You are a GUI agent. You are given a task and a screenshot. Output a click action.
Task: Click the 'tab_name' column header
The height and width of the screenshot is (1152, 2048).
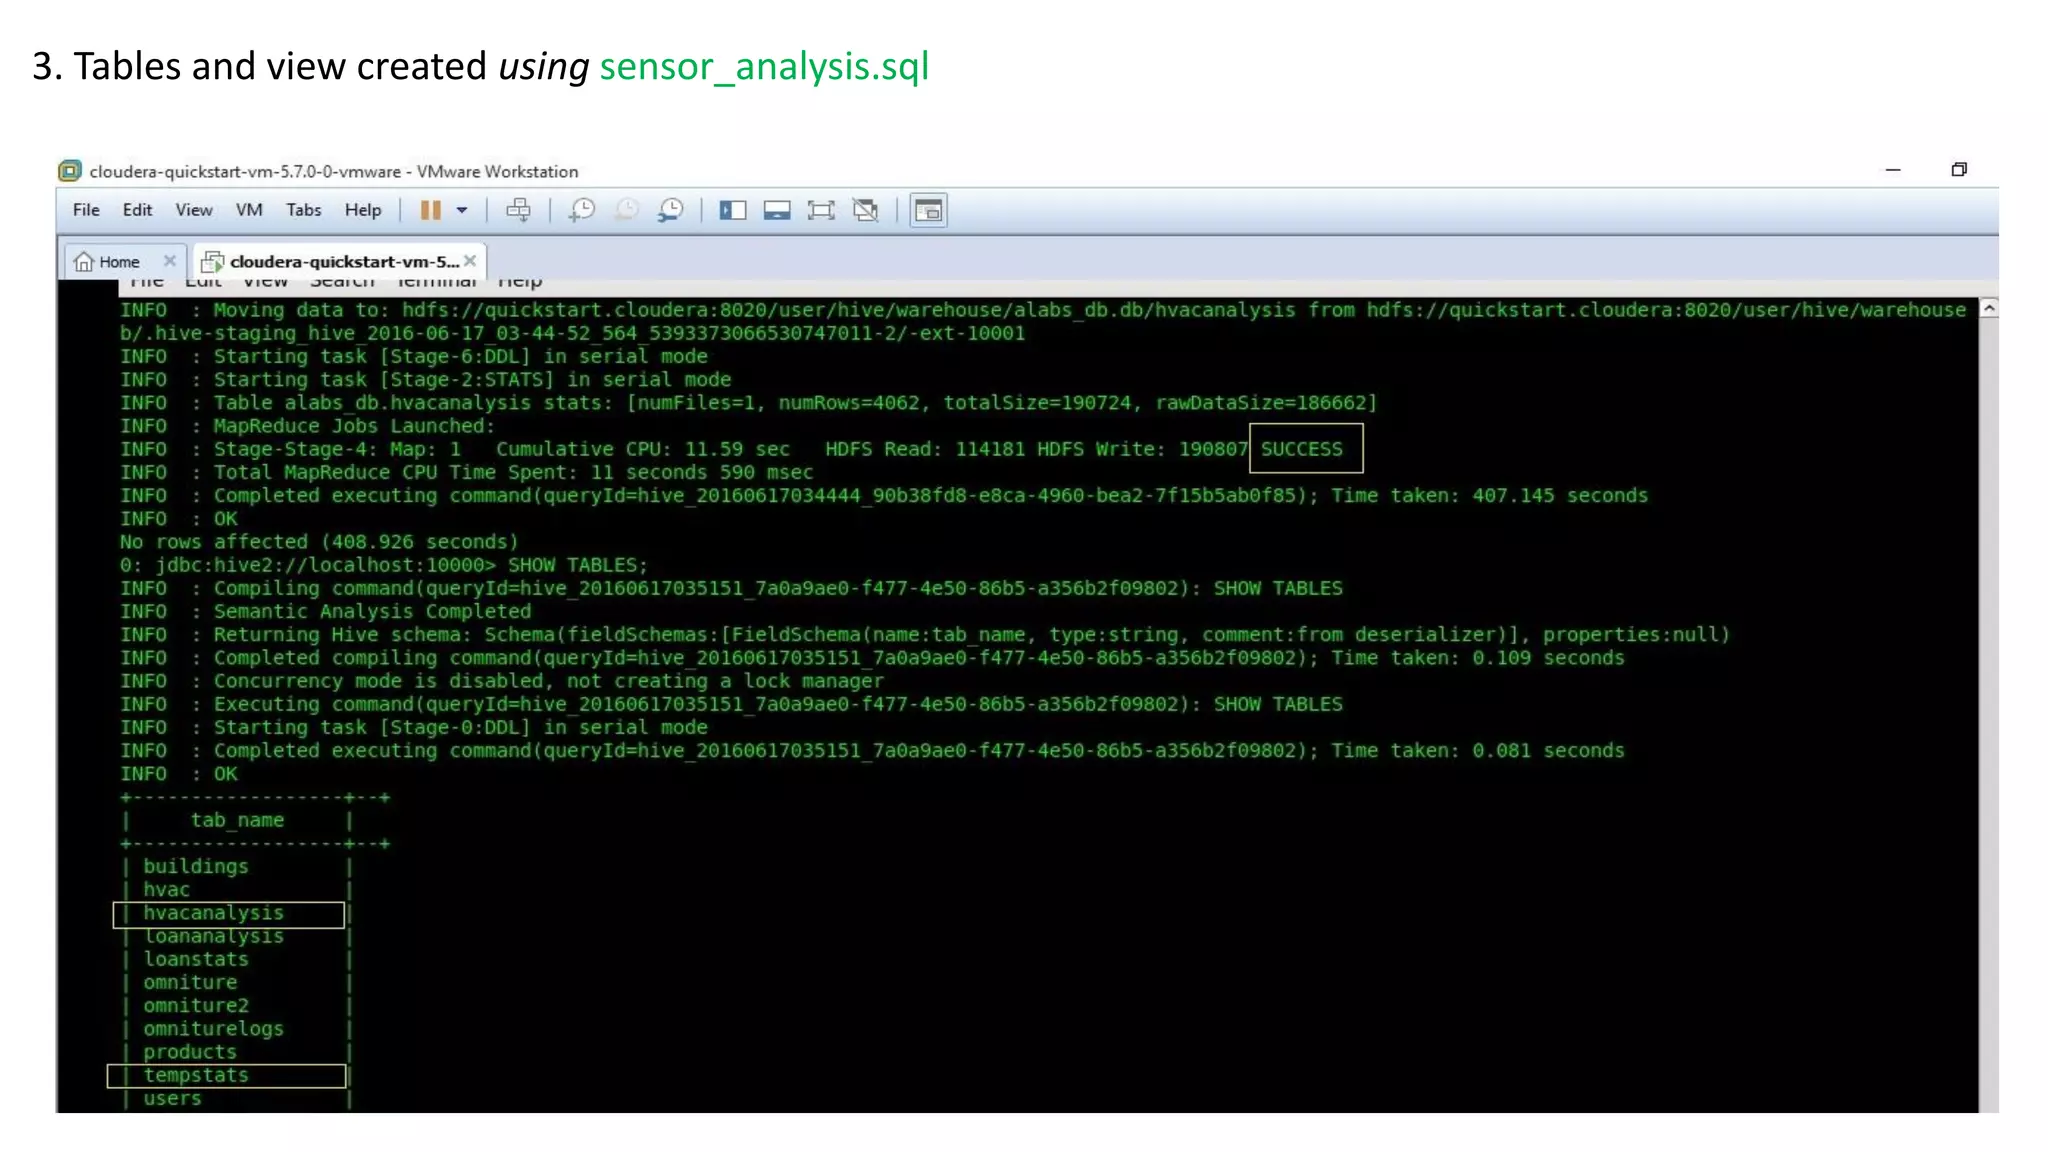(x=237, y=820)
